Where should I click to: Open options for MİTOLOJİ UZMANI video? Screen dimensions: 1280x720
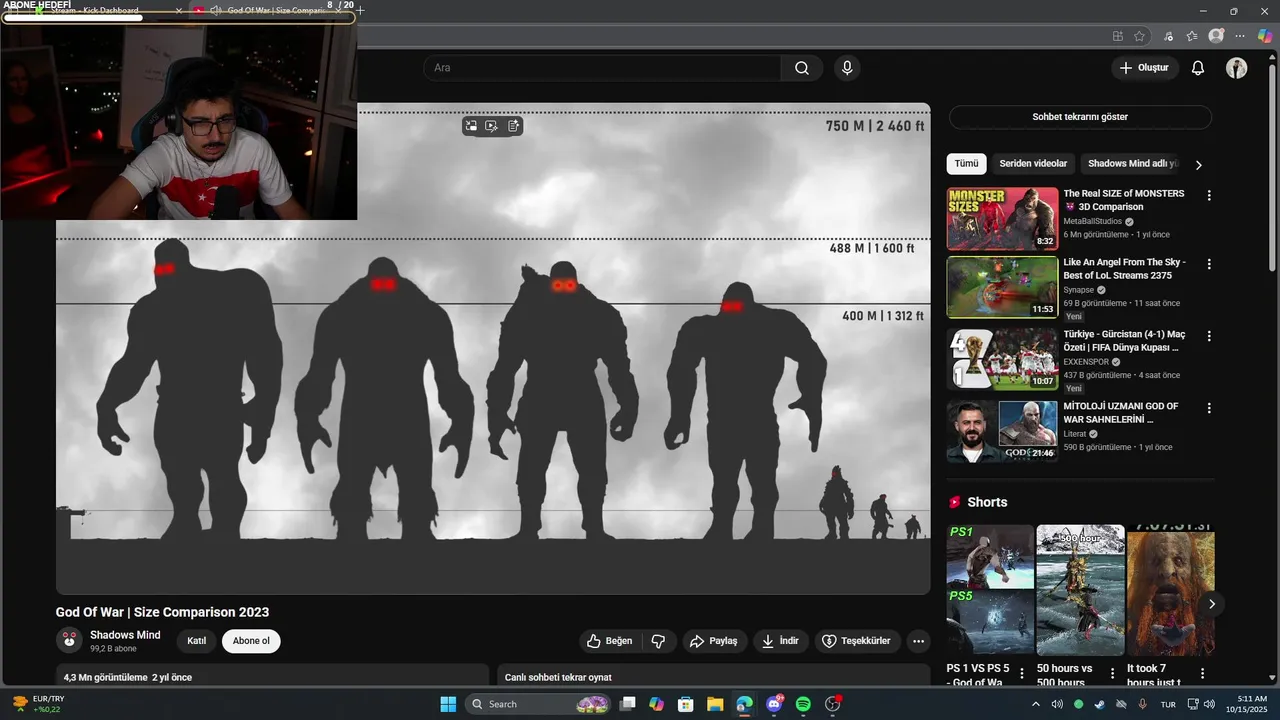[1209, 408]
